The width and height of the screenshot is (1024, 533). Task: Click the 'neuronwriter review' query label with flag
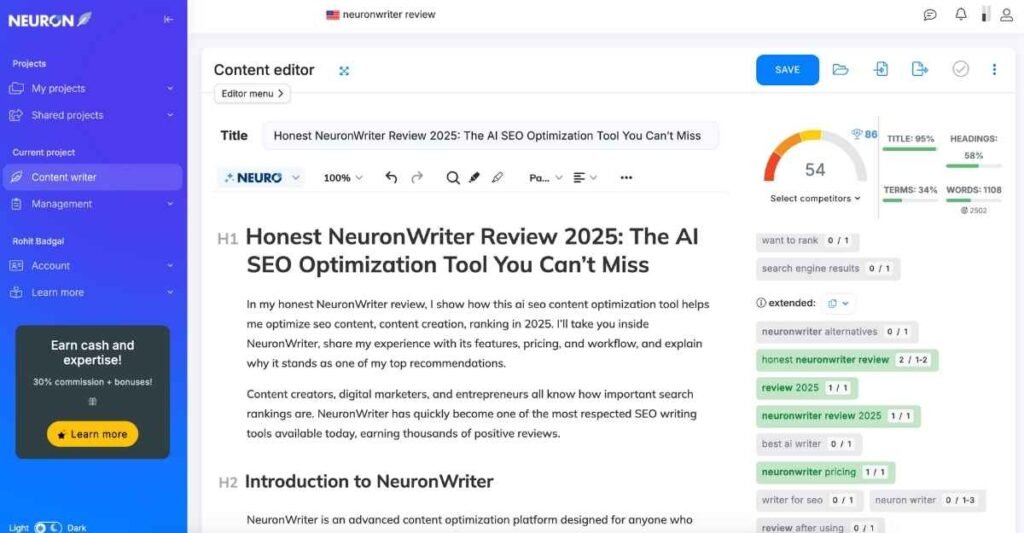click(x=381, y=14)
